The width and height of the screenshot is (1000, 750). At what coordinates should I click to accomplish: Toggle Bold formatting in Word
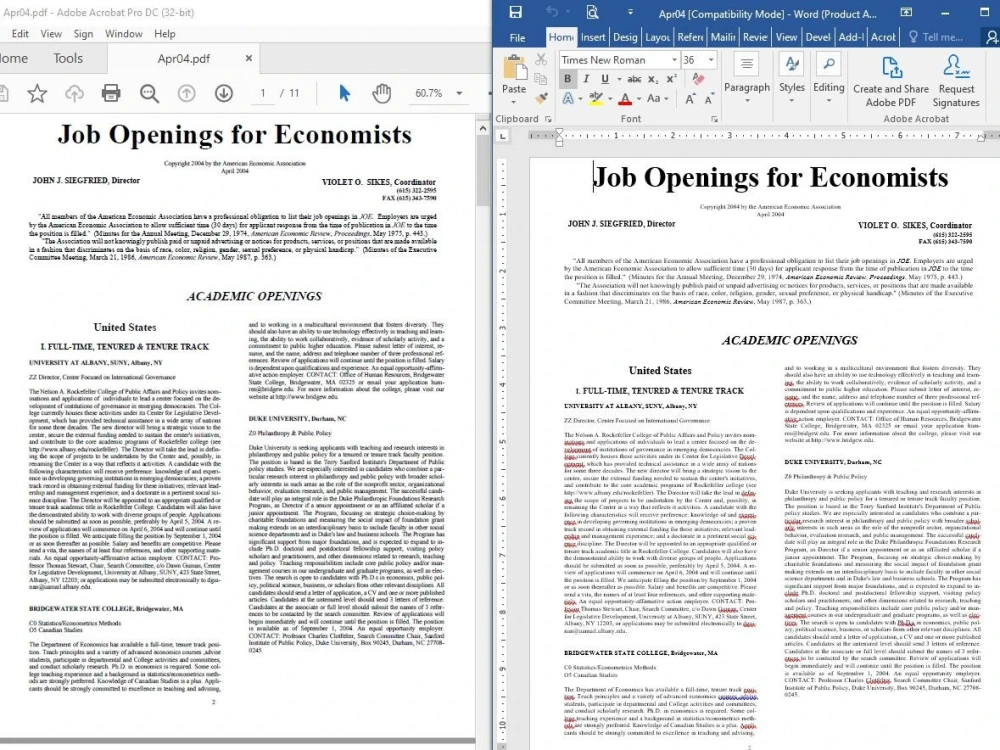coord(568,79)
